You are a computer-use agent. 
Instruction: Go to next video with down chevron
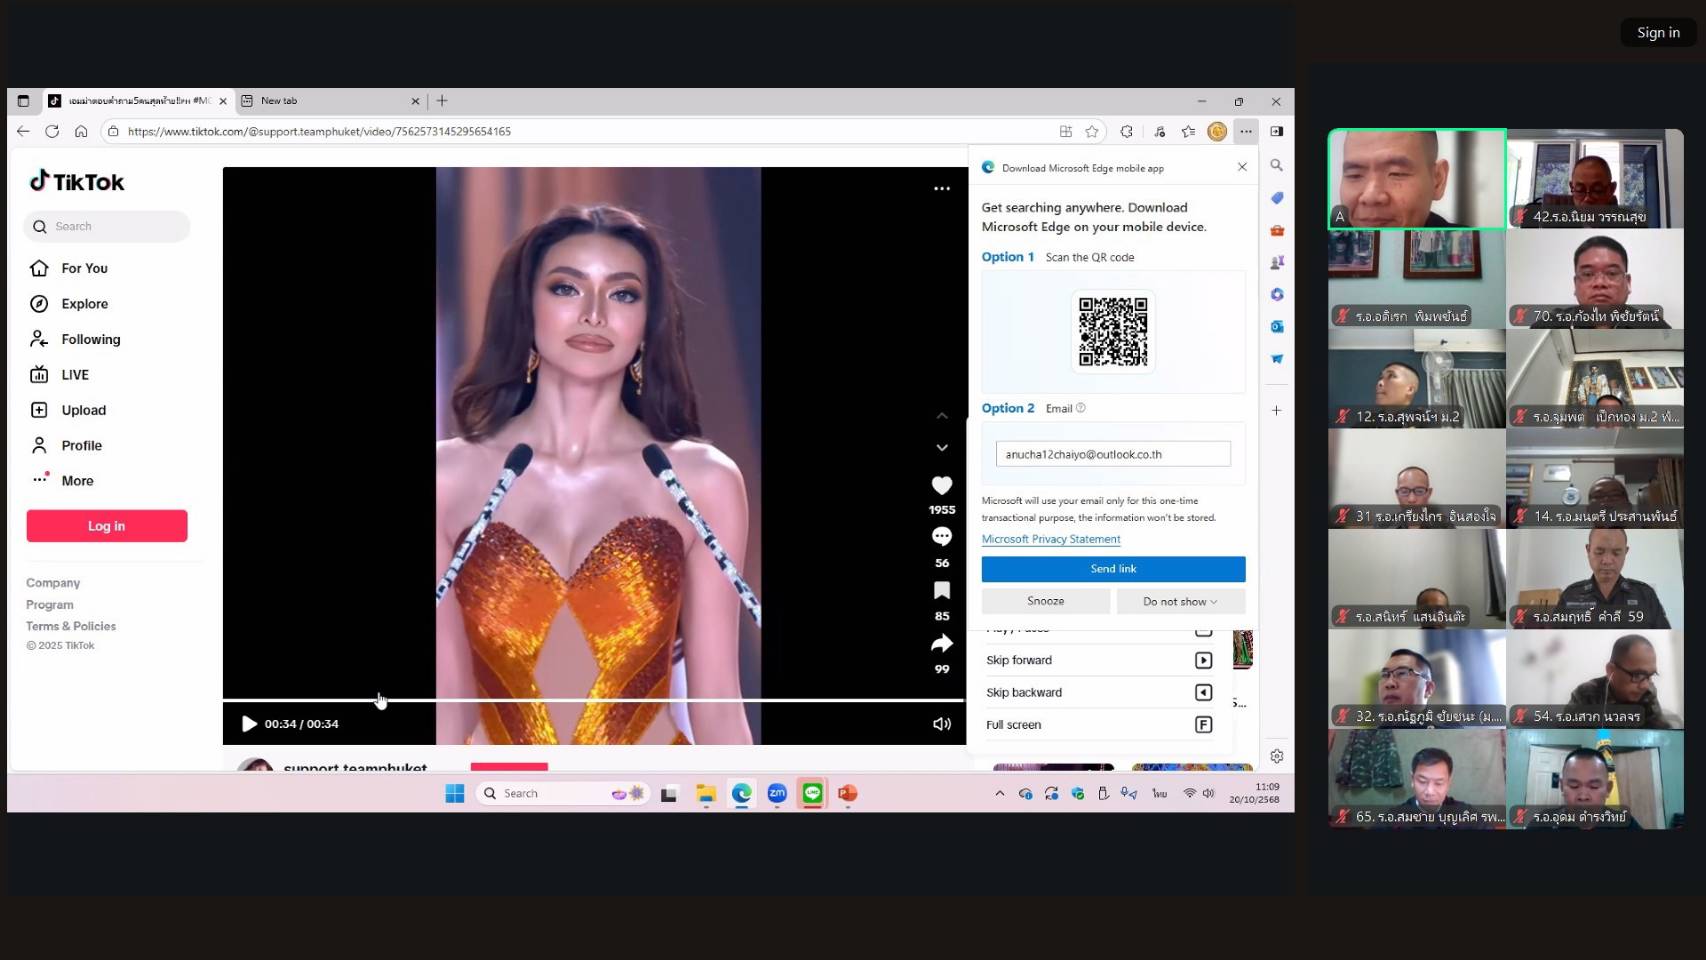[941, 448]
